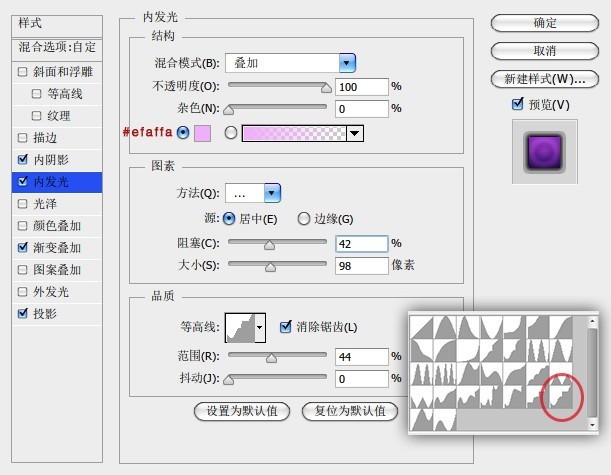Select 渐变叠加 in the styles list
This screenshot has width=611, height=475.
click(x=57, y=248)
